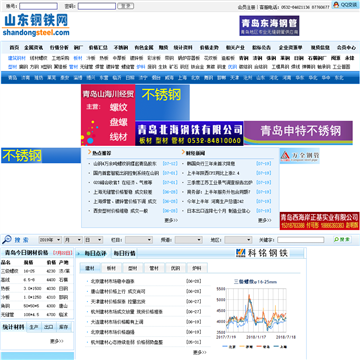Expand the 频道 channel dropdown

point(189,240)
